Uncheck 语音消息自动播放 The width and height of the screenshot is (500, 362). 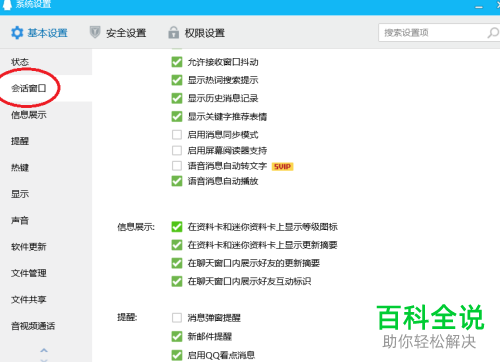pyautogui.click(x=177, y=181)
